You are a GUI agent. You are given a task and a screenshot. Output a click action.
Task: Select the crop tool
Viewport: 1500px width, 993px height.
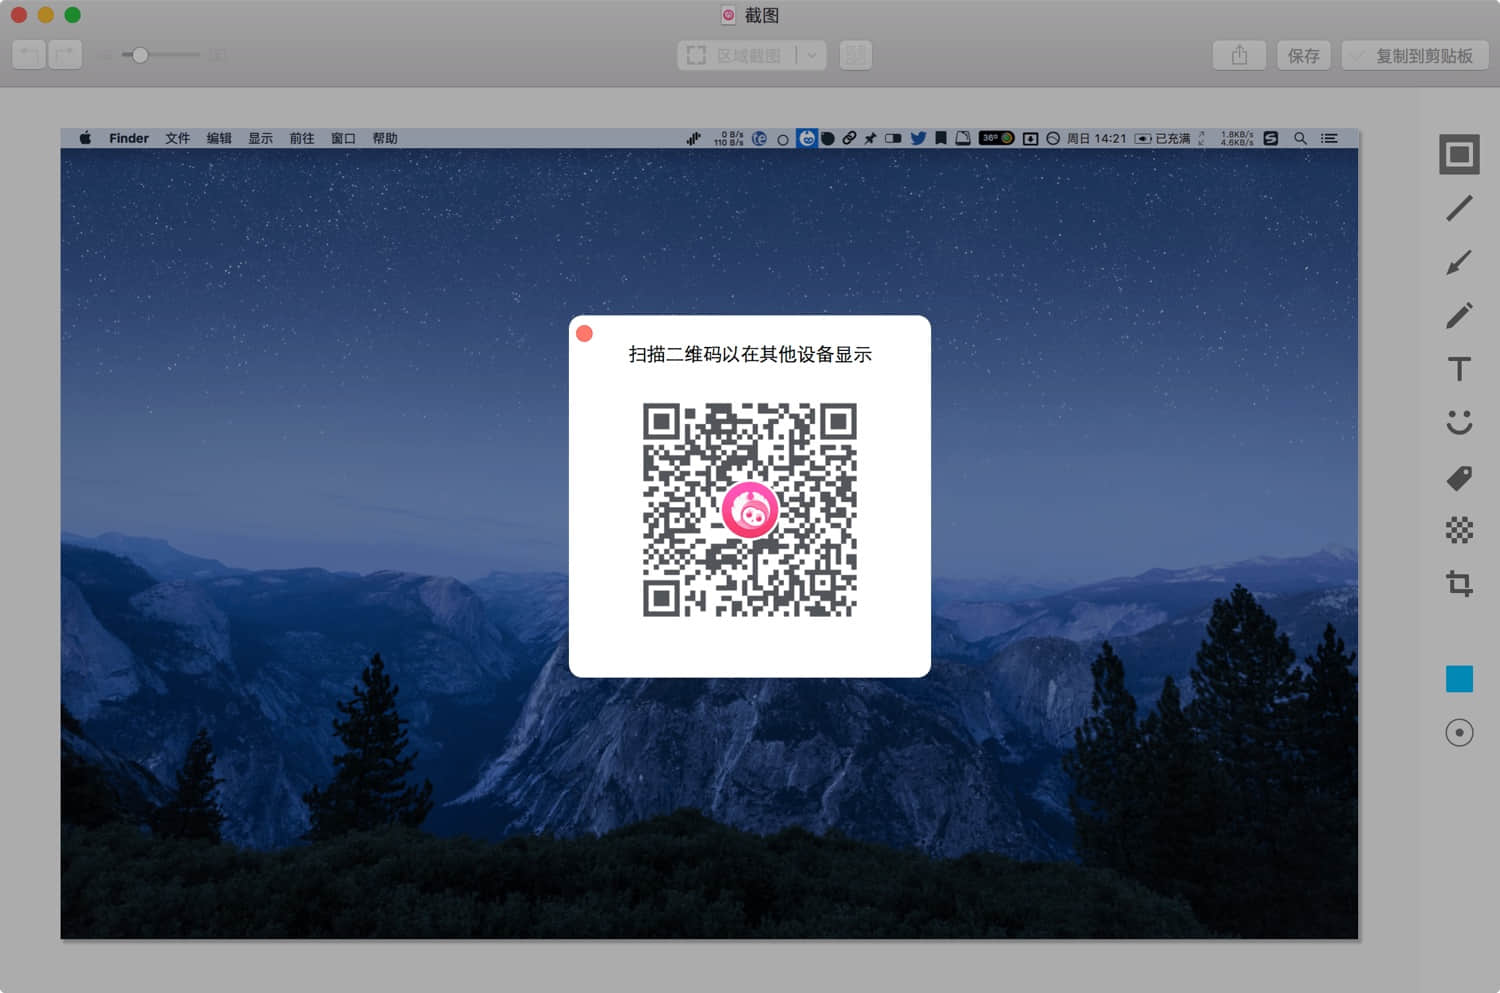pyautogui.click(x=1458, y=585)
